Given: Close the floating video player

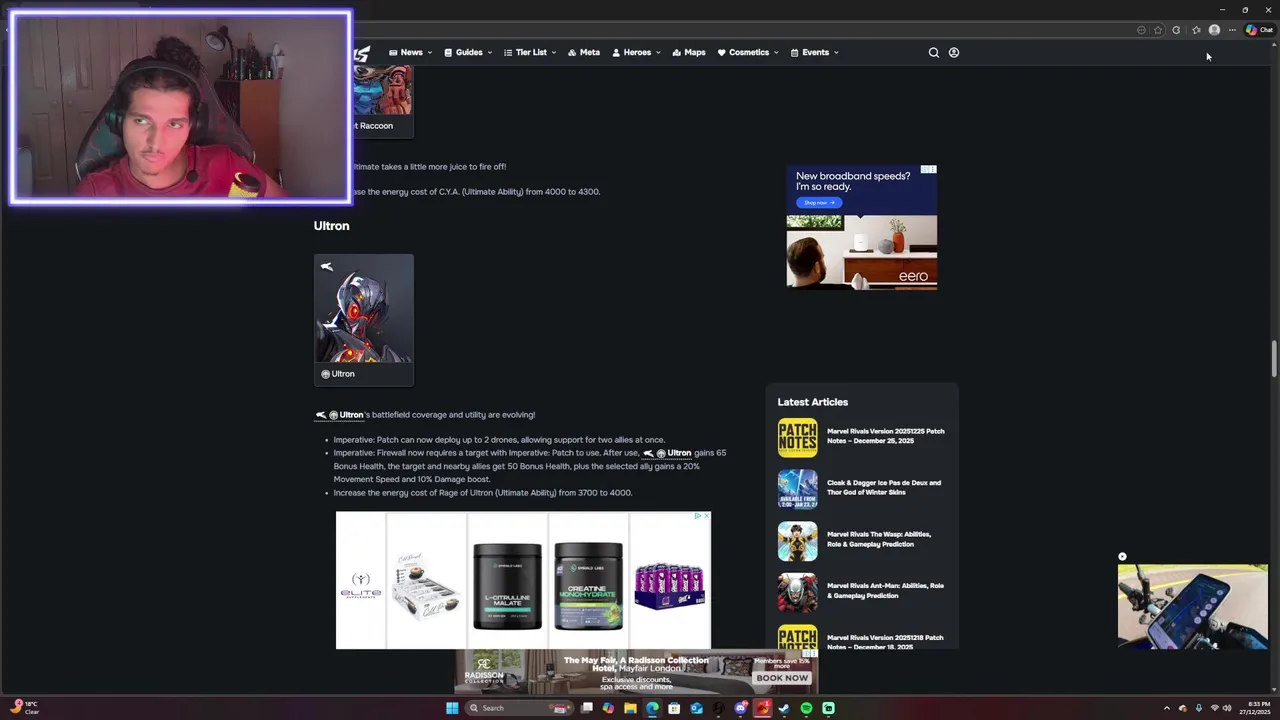Looking at the screenshot, I should (x=1122, y=557).
